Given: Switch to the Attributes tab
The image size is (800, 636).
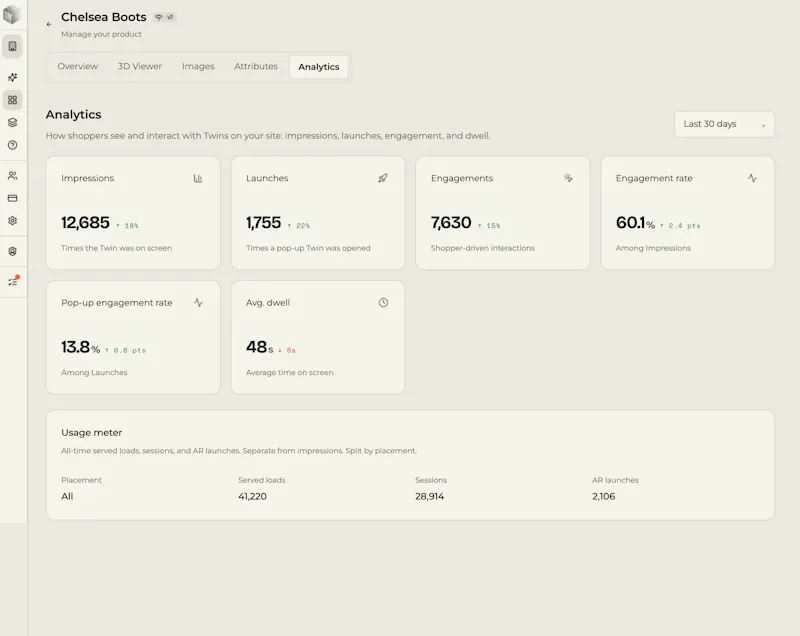Looking at the screenshot, I should [x=256, y=66].
